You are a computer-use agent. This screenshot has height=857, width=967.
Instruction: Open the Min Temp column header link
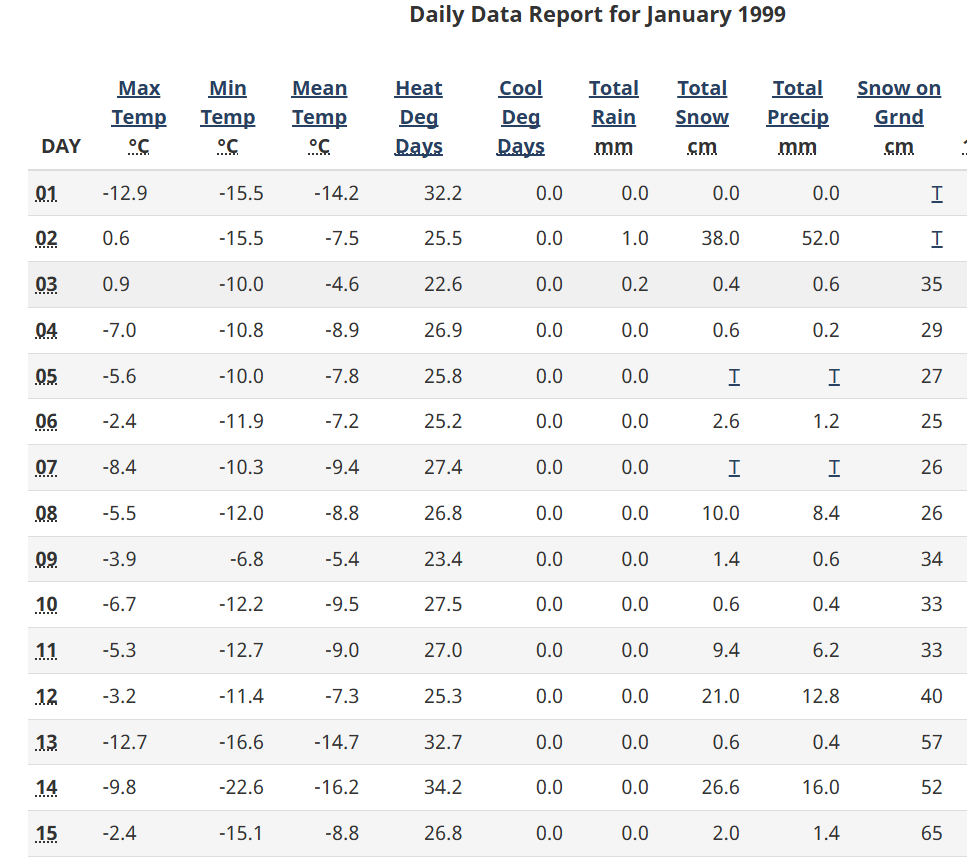coord(228,117)
